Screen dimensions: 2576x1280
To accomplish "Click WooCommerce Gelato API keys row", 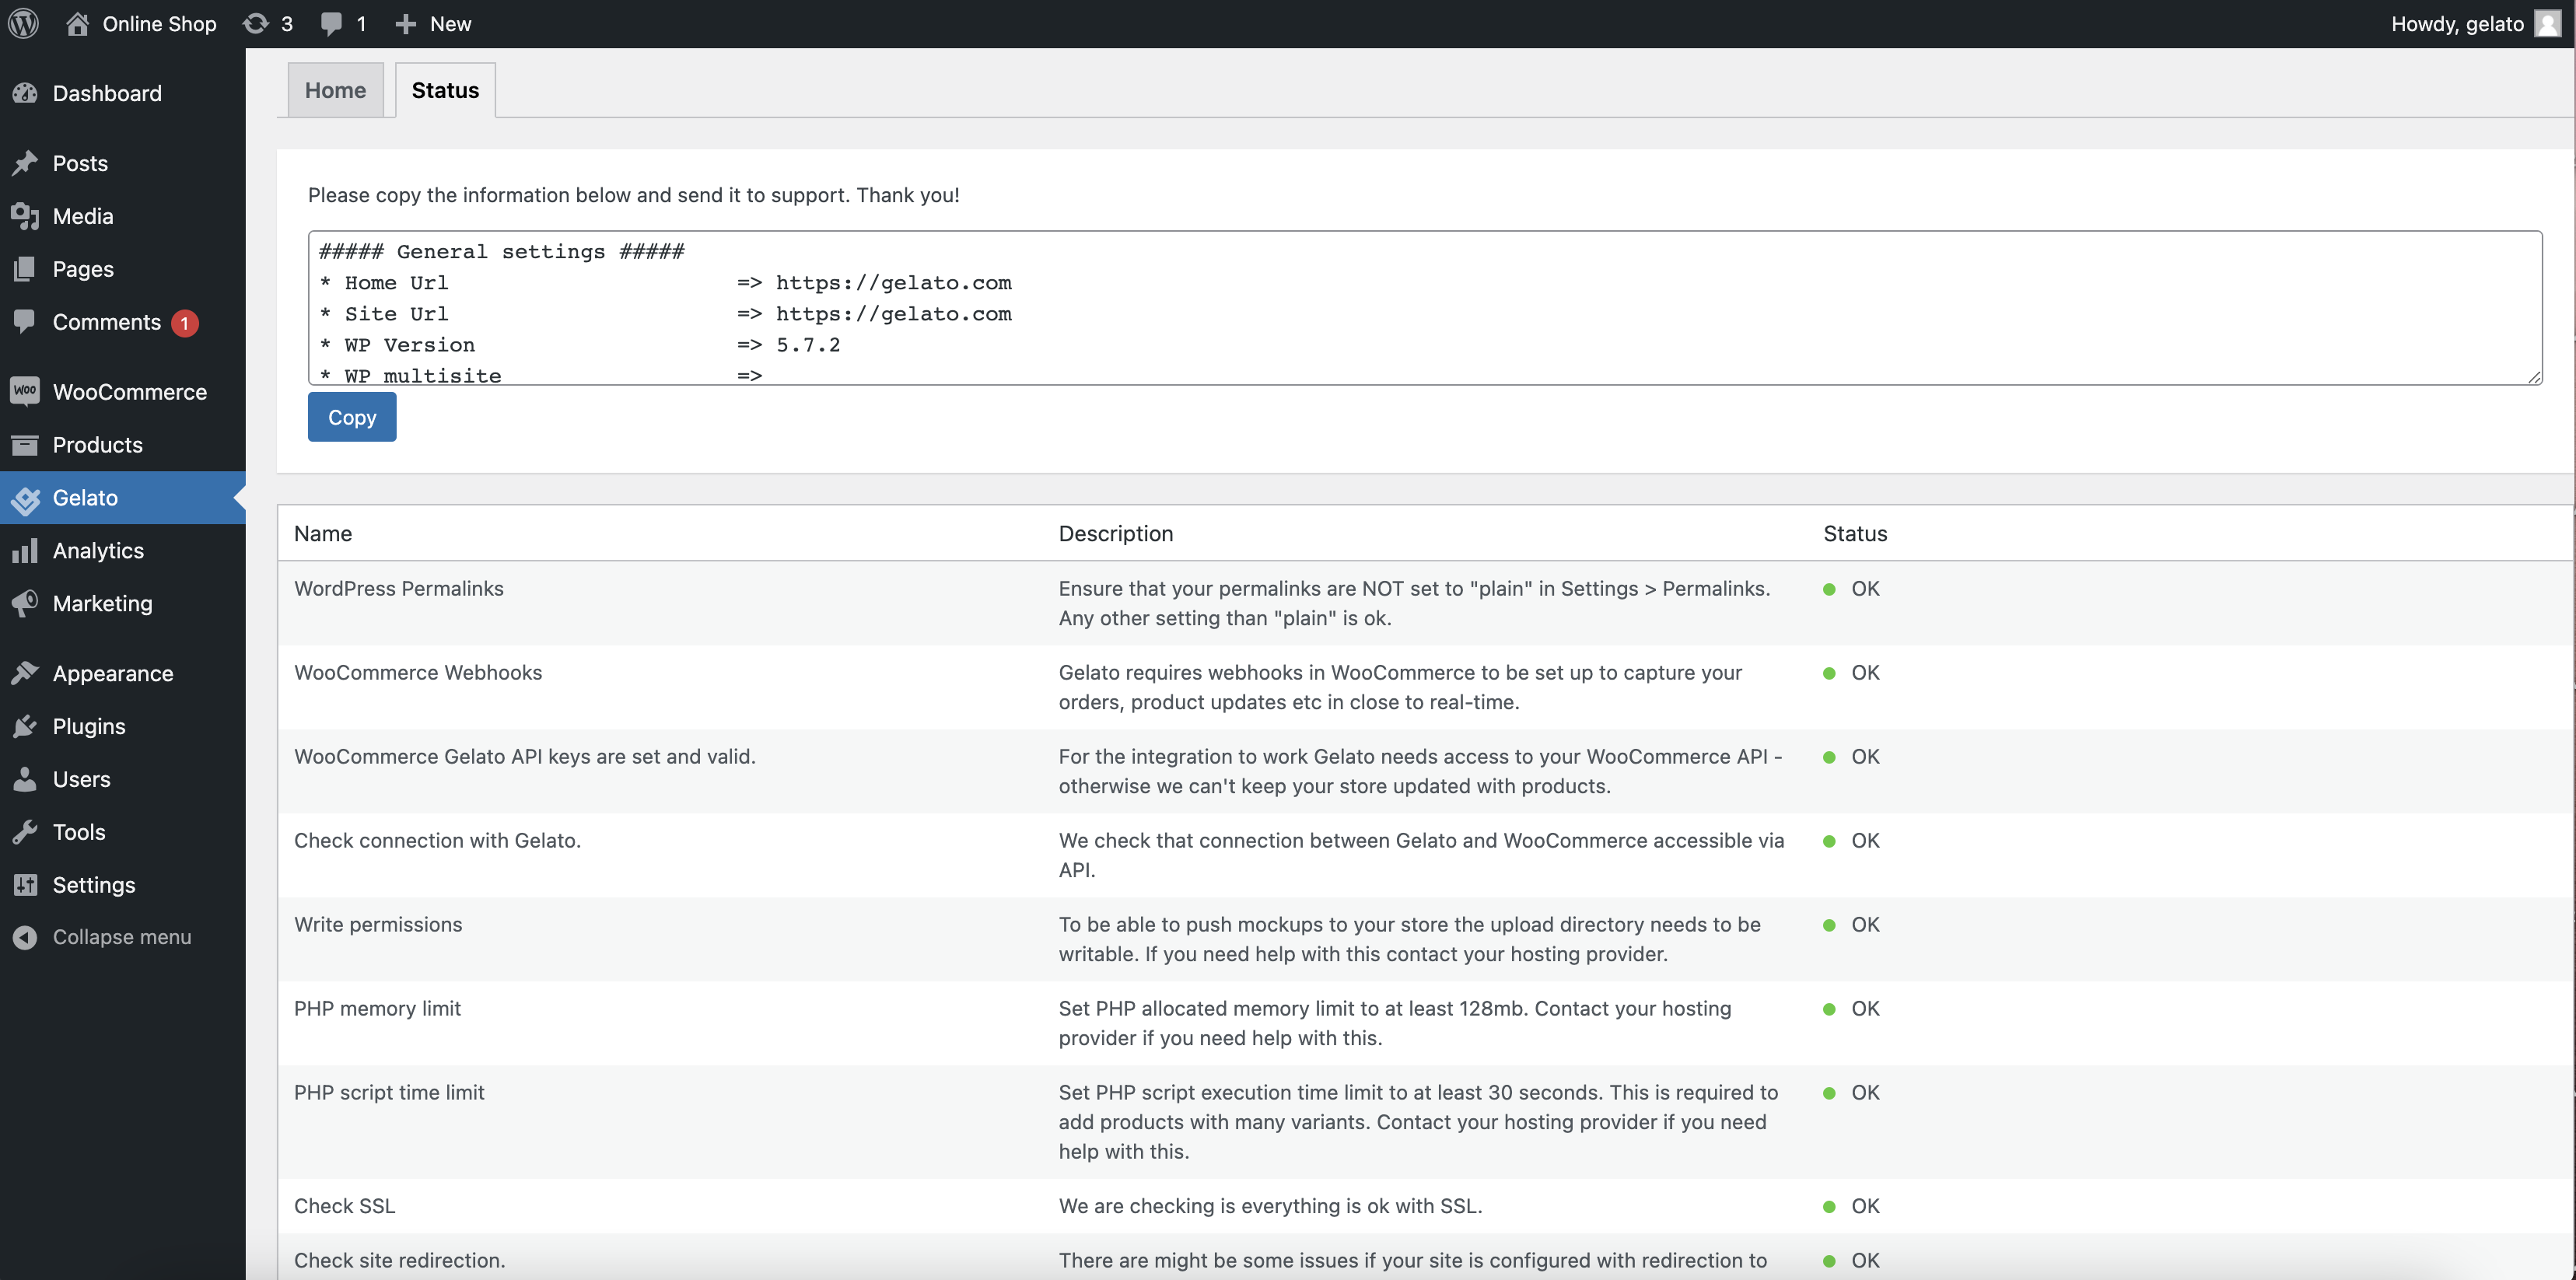I will click(x=525, y=757).
